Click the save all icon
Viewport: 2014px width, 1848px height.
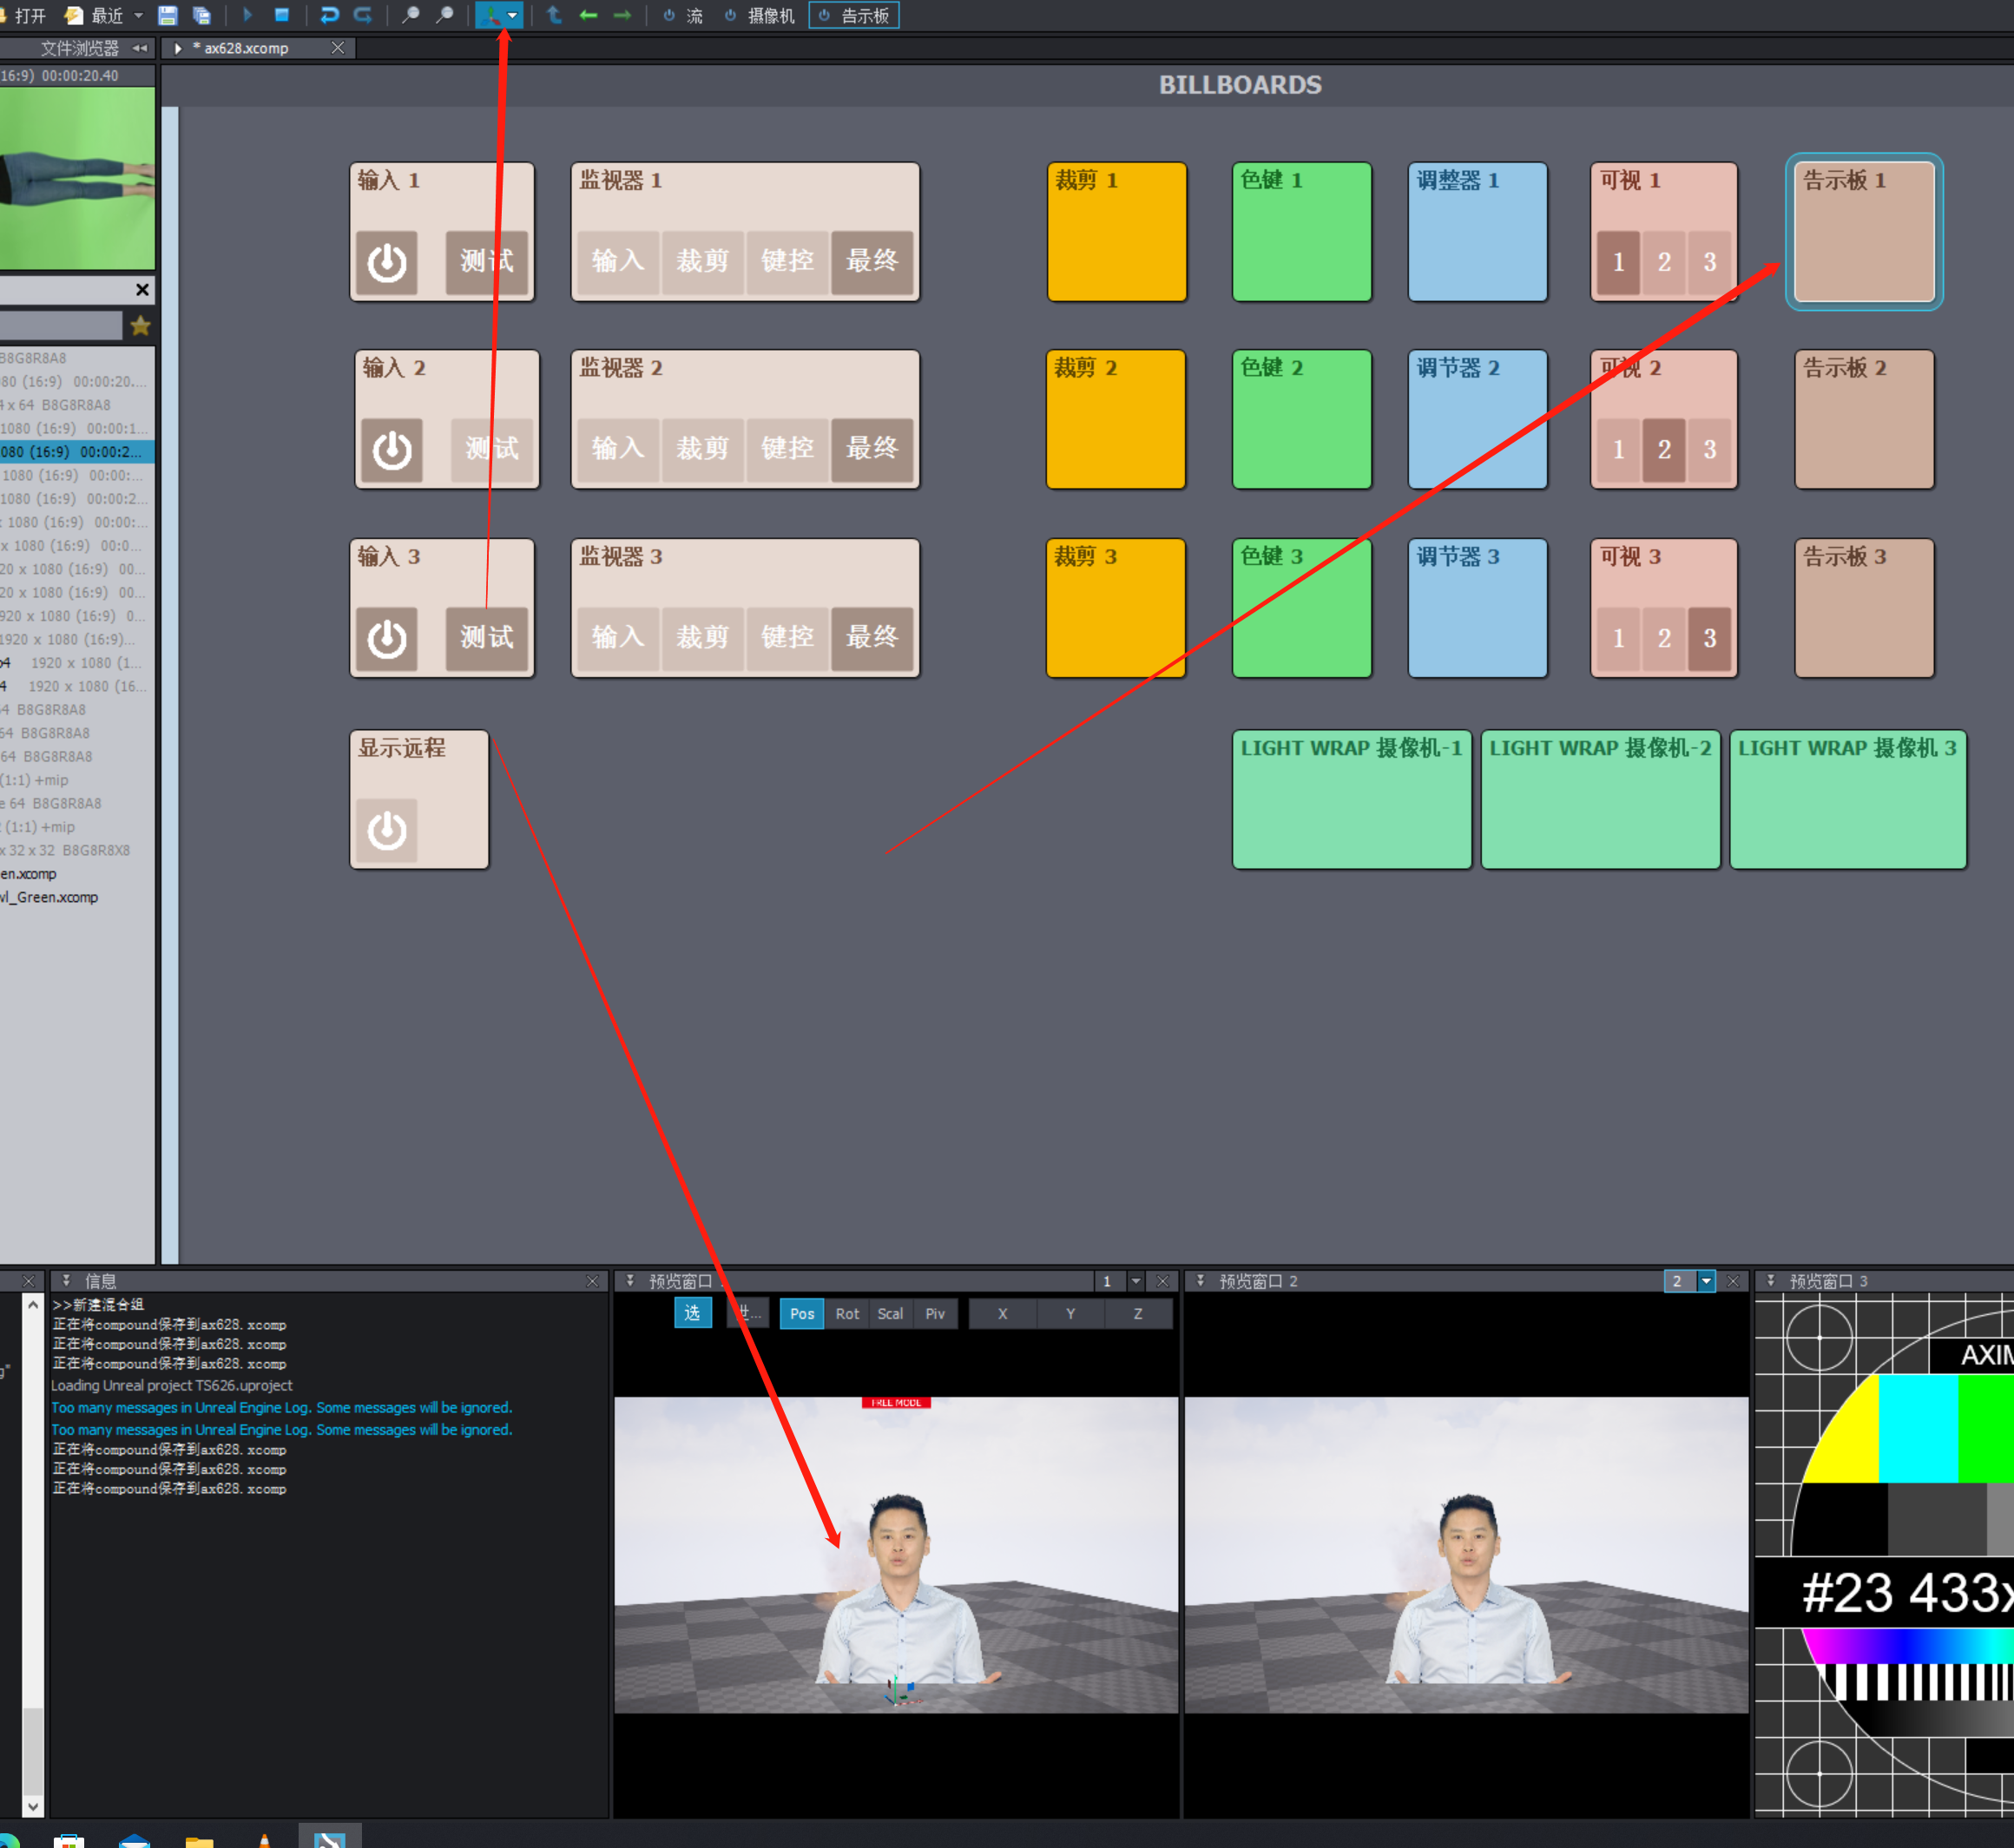pyautogui.click(x=201, y=15)
